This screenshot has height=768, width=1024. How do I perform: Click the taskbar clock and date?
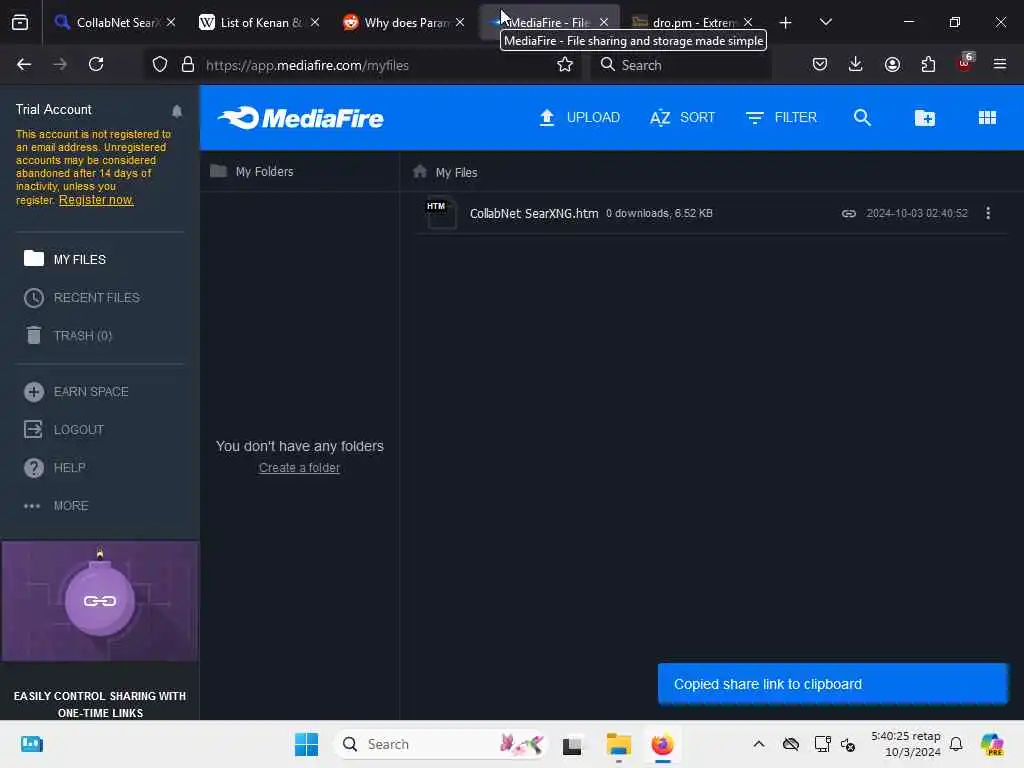tap(905, 744)
